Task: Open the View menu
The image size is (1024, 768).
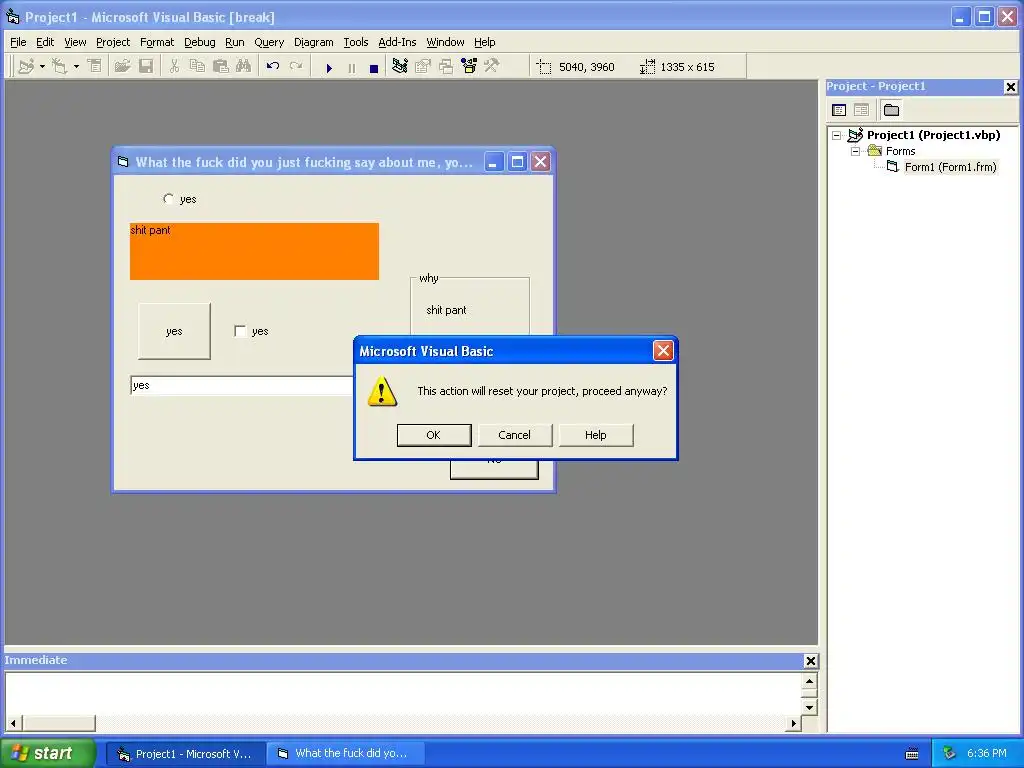Action: pyautogui.click(x=75, y=42)
